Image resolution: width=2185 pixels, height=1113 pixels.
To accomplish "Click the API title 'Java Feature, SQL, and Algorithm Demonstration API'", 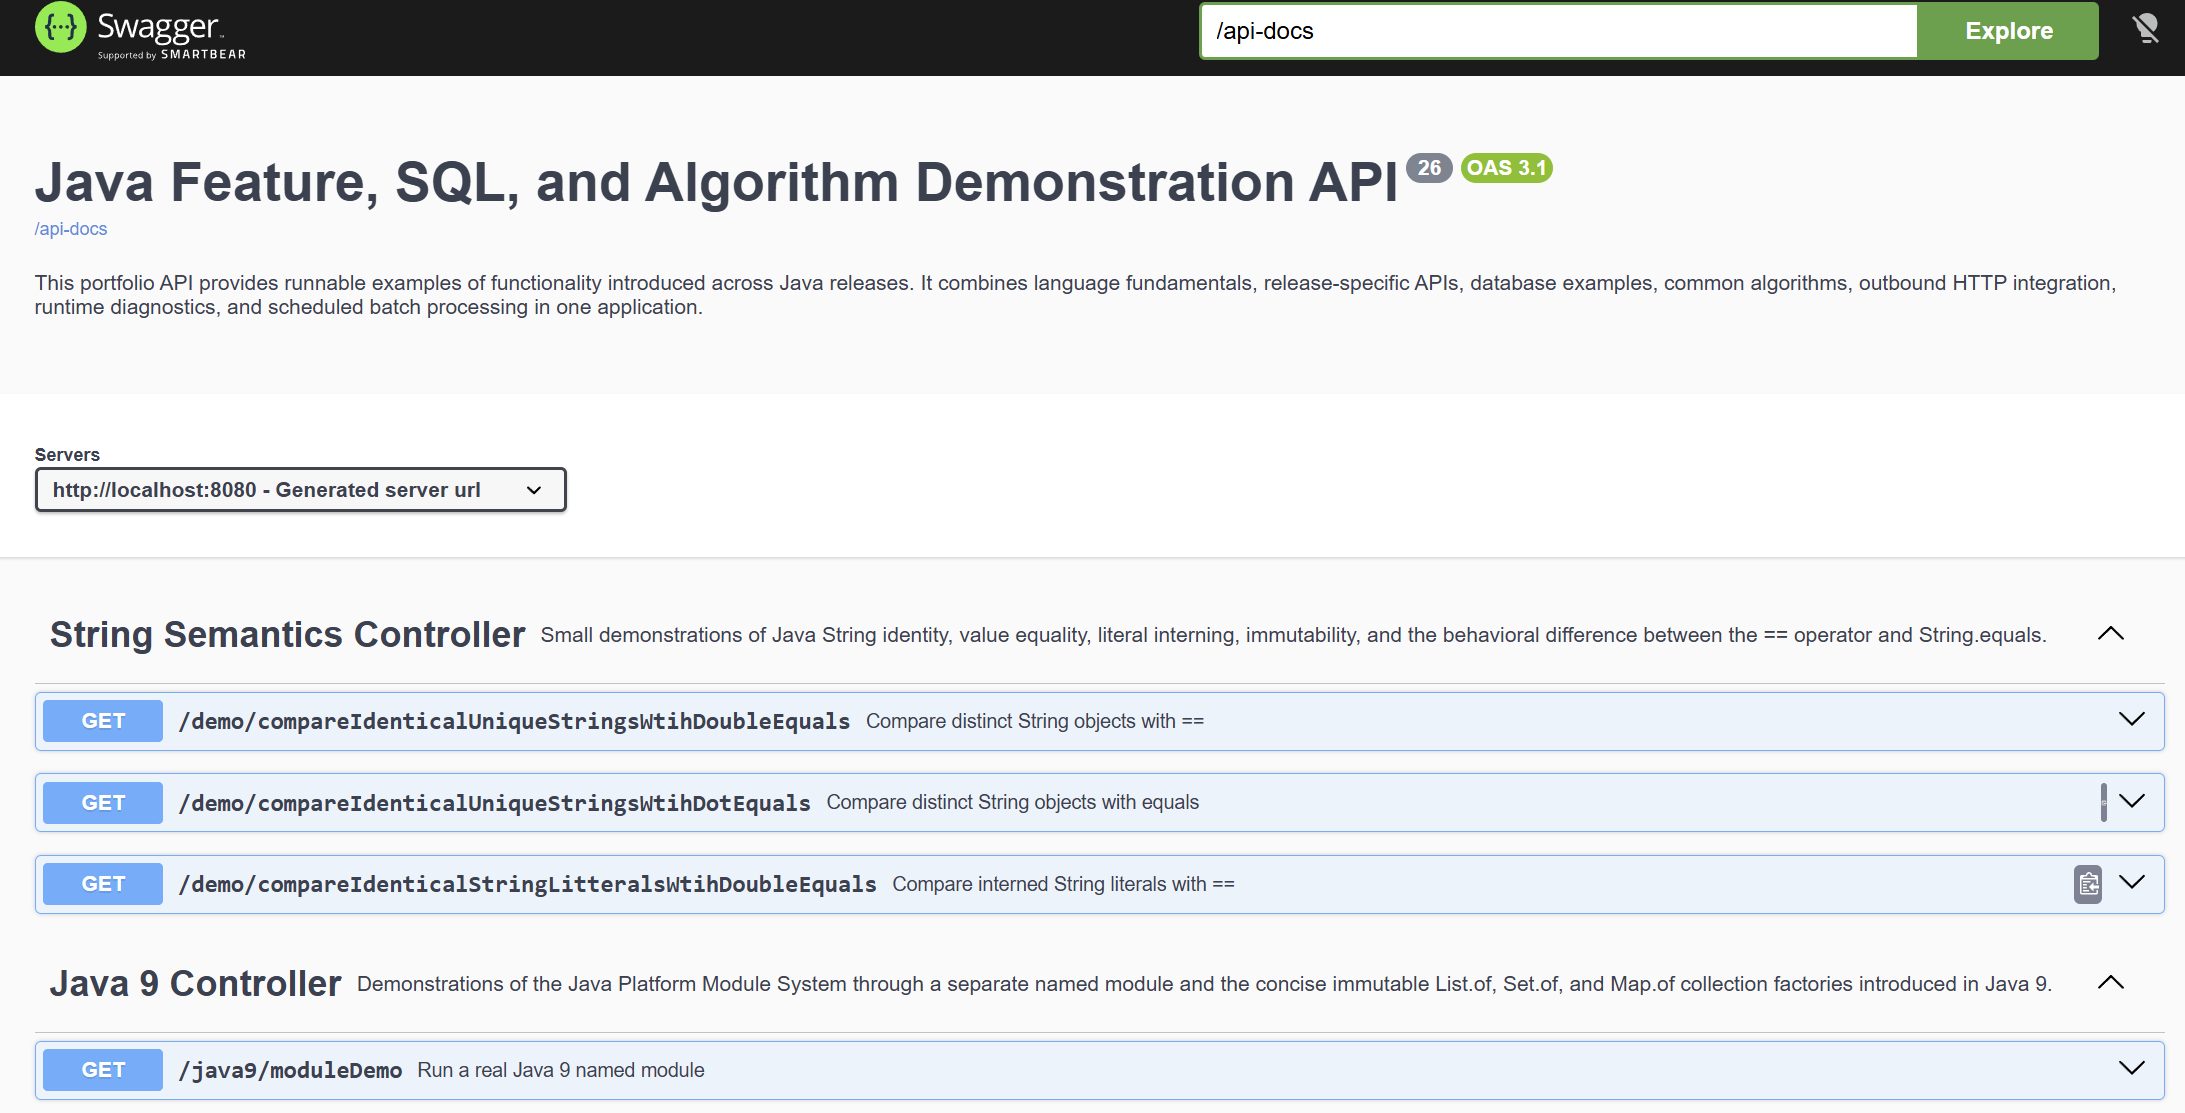I will tap(716, 183).
